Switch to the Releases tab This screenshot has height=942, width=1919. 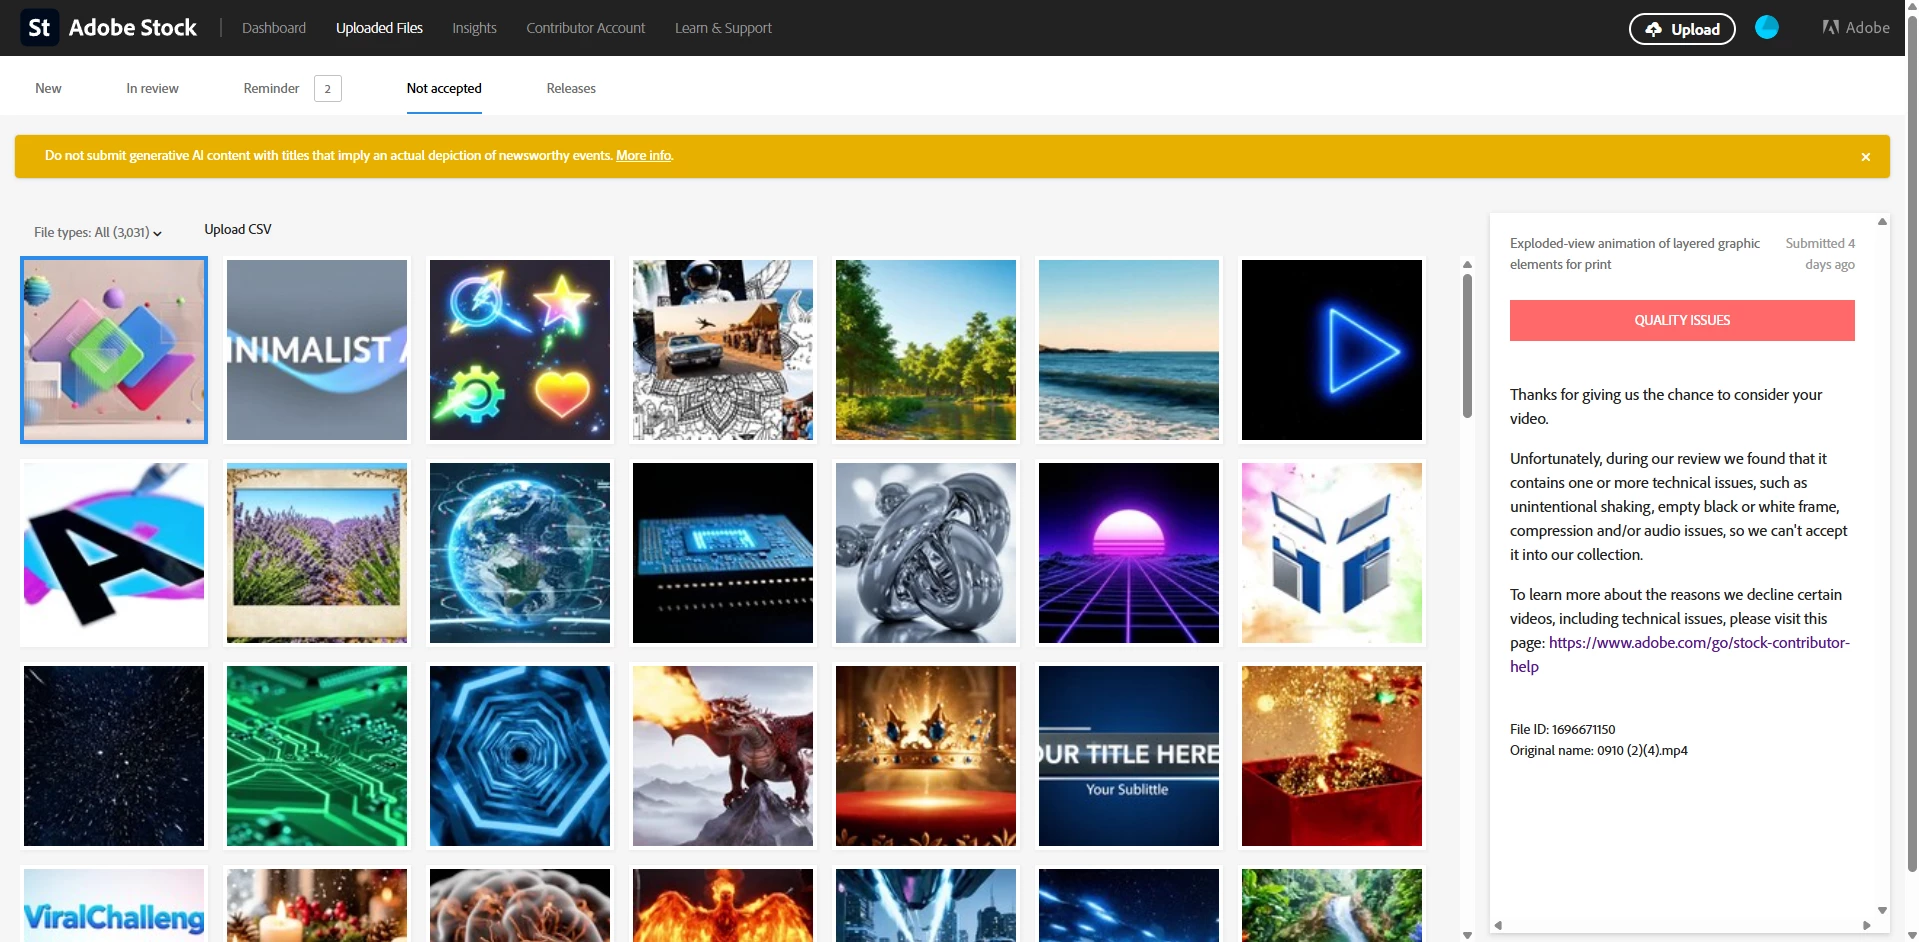click(571, 88)
